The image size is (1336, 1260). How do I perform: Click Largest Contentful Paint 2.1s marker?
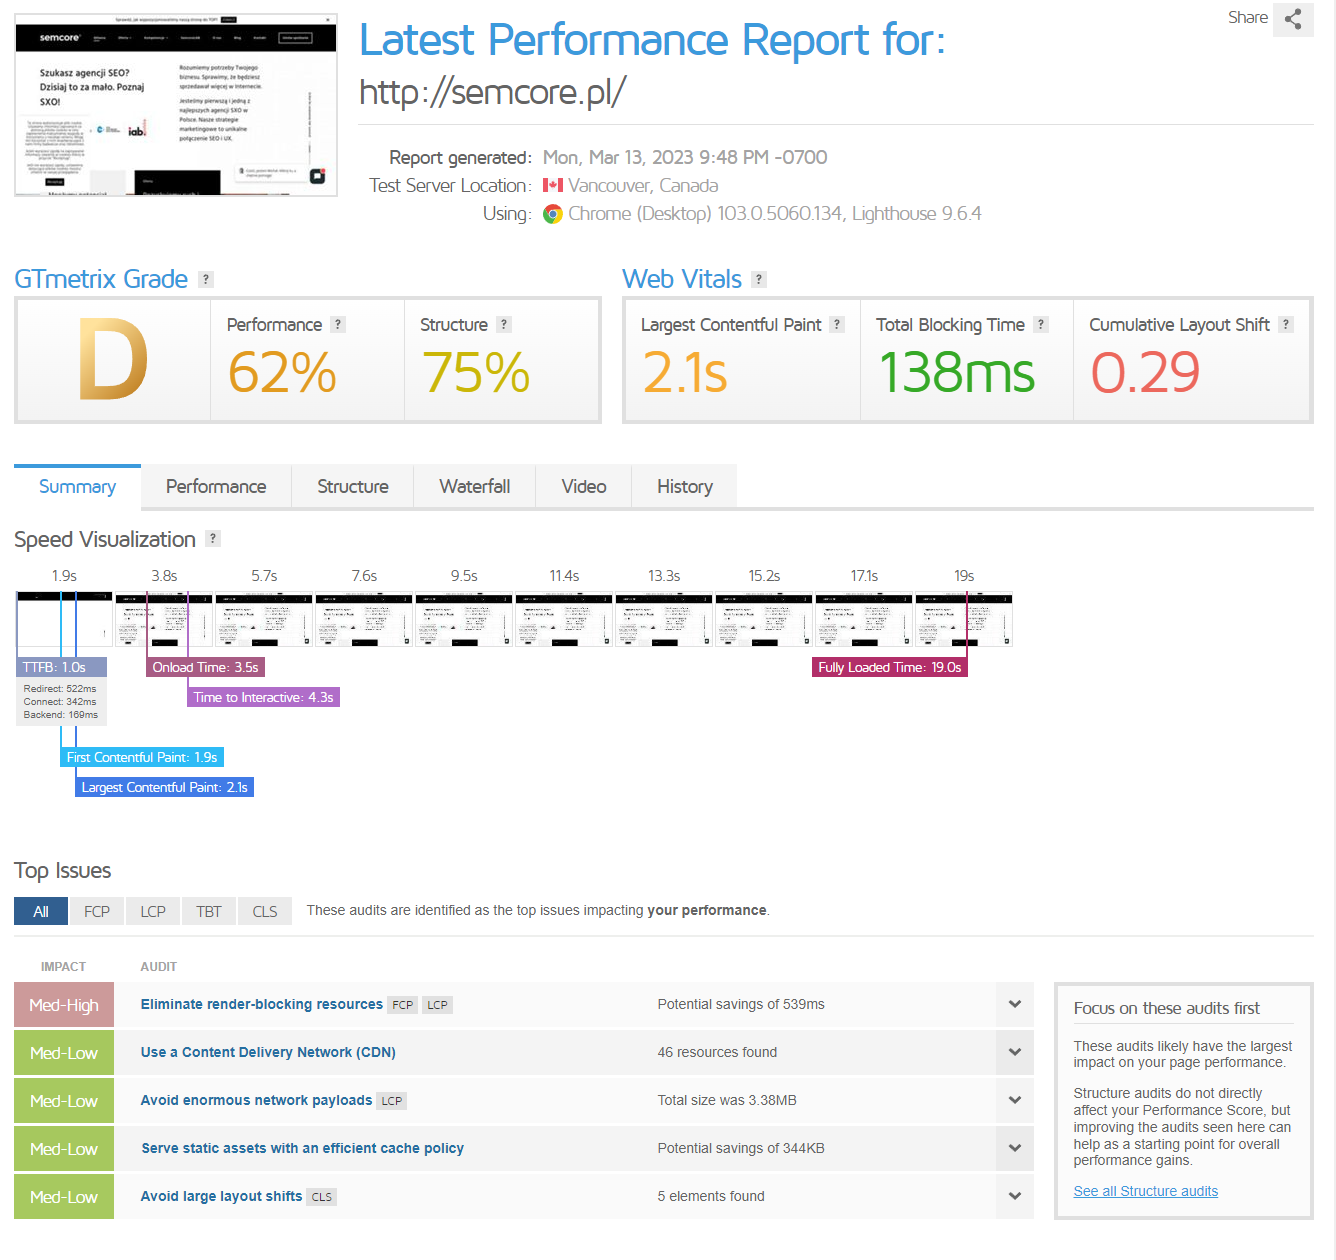164,788
